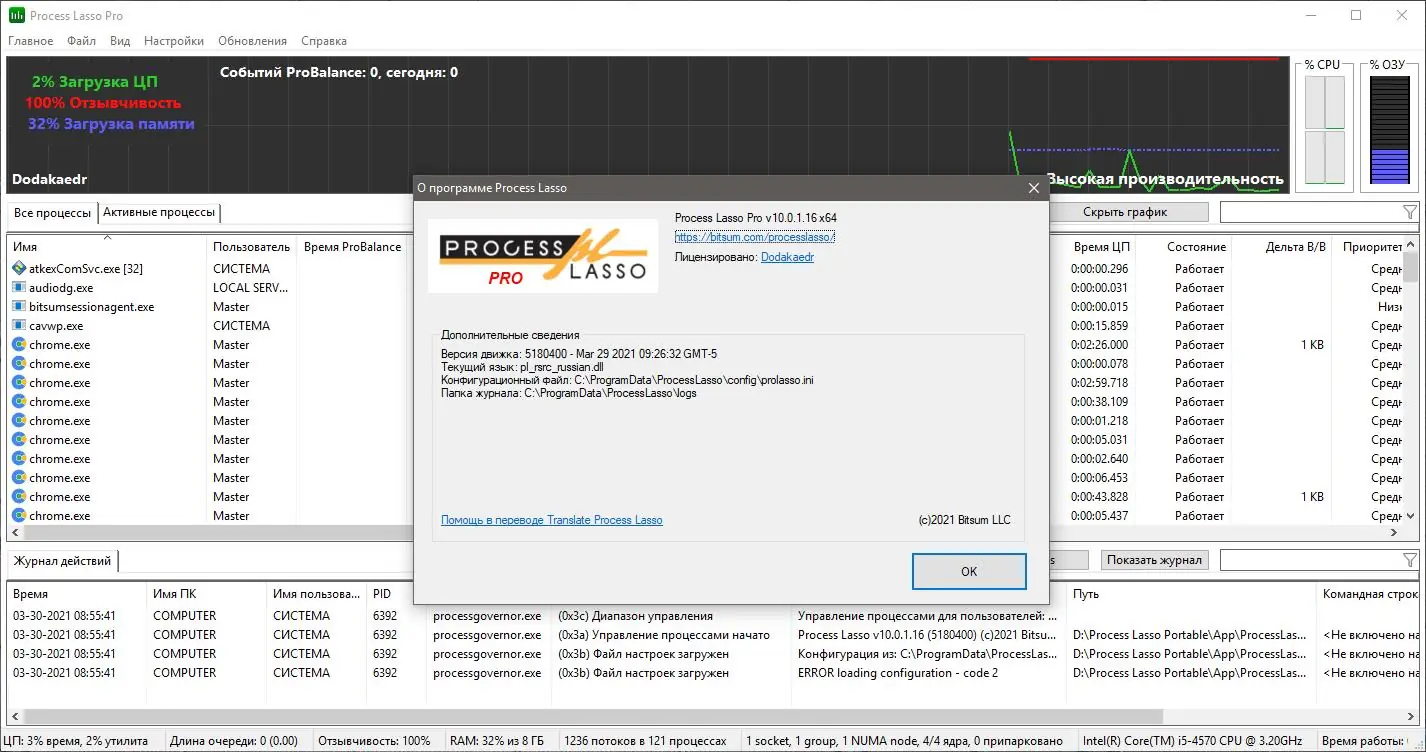Click the 1236 потоков в 121 процессах status entry
The image size is (1426, 752).
pos(645,741)
